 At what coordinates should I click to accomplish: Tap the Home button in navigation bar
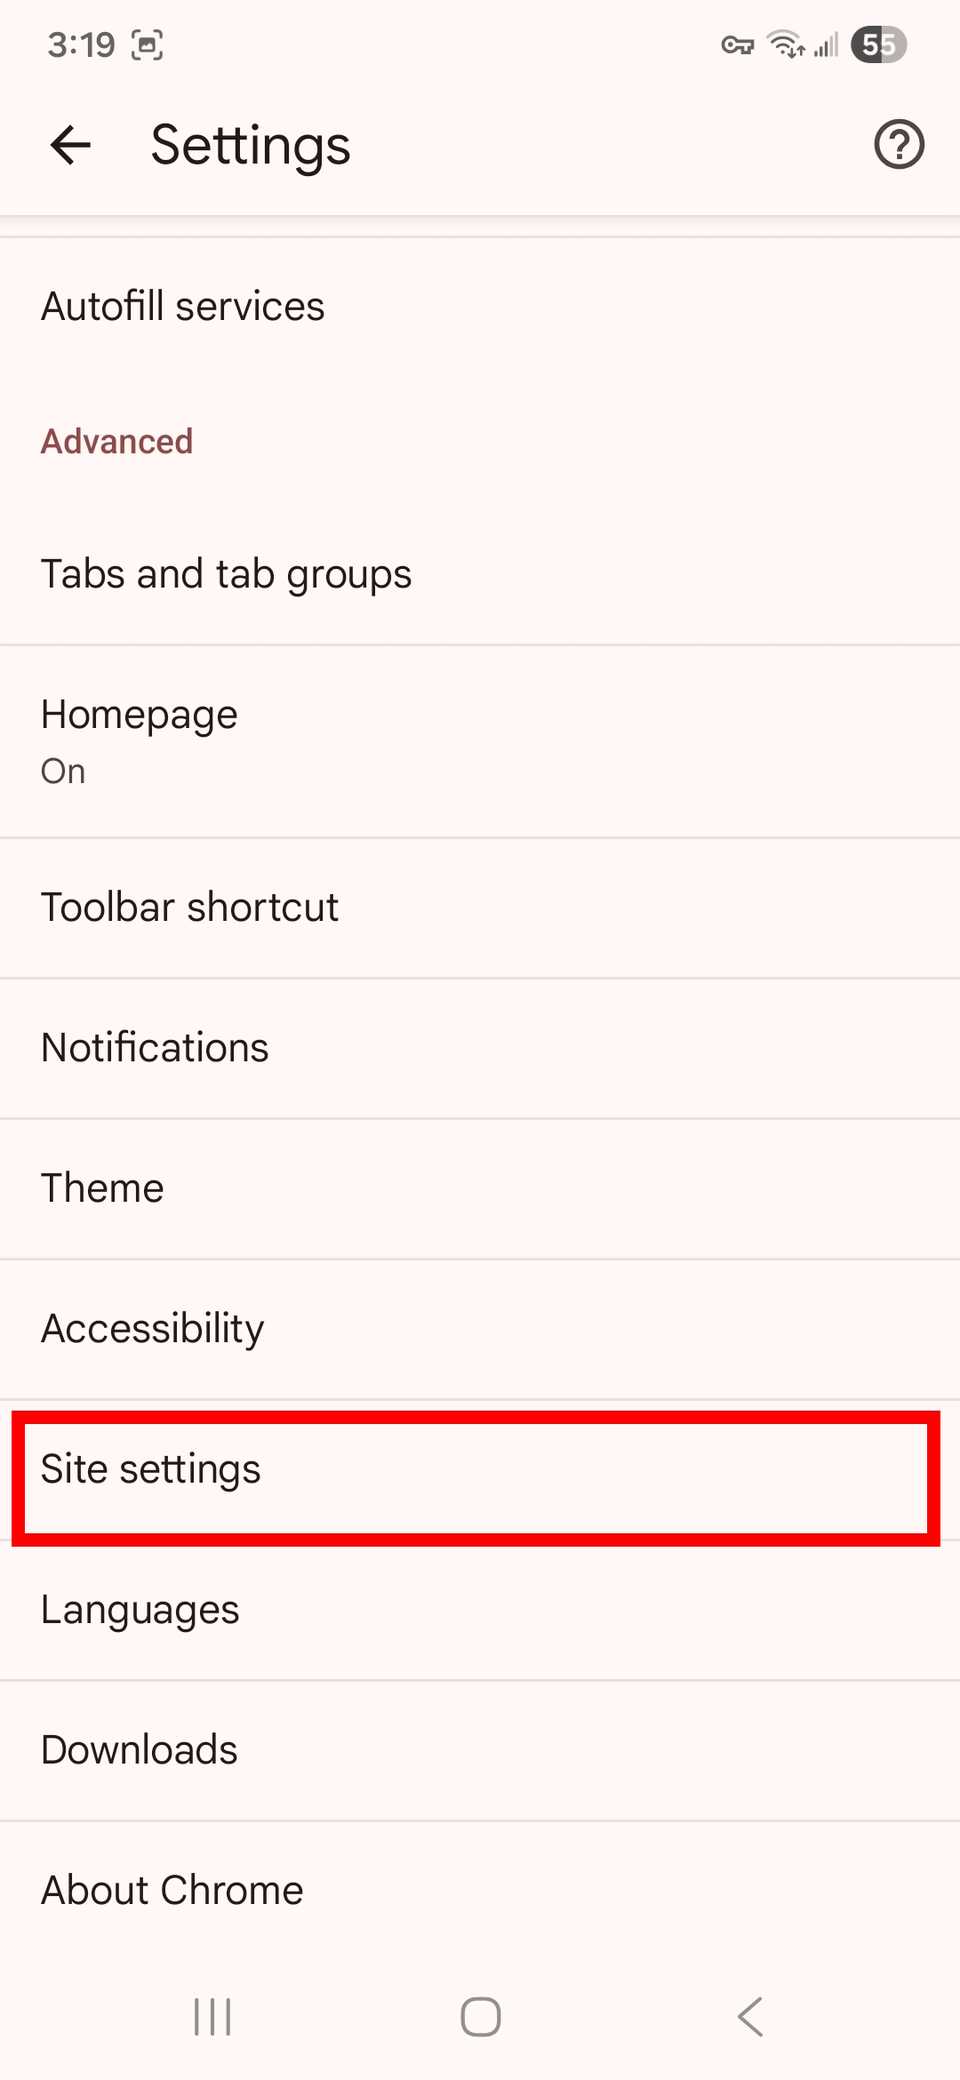point(480,2017)
